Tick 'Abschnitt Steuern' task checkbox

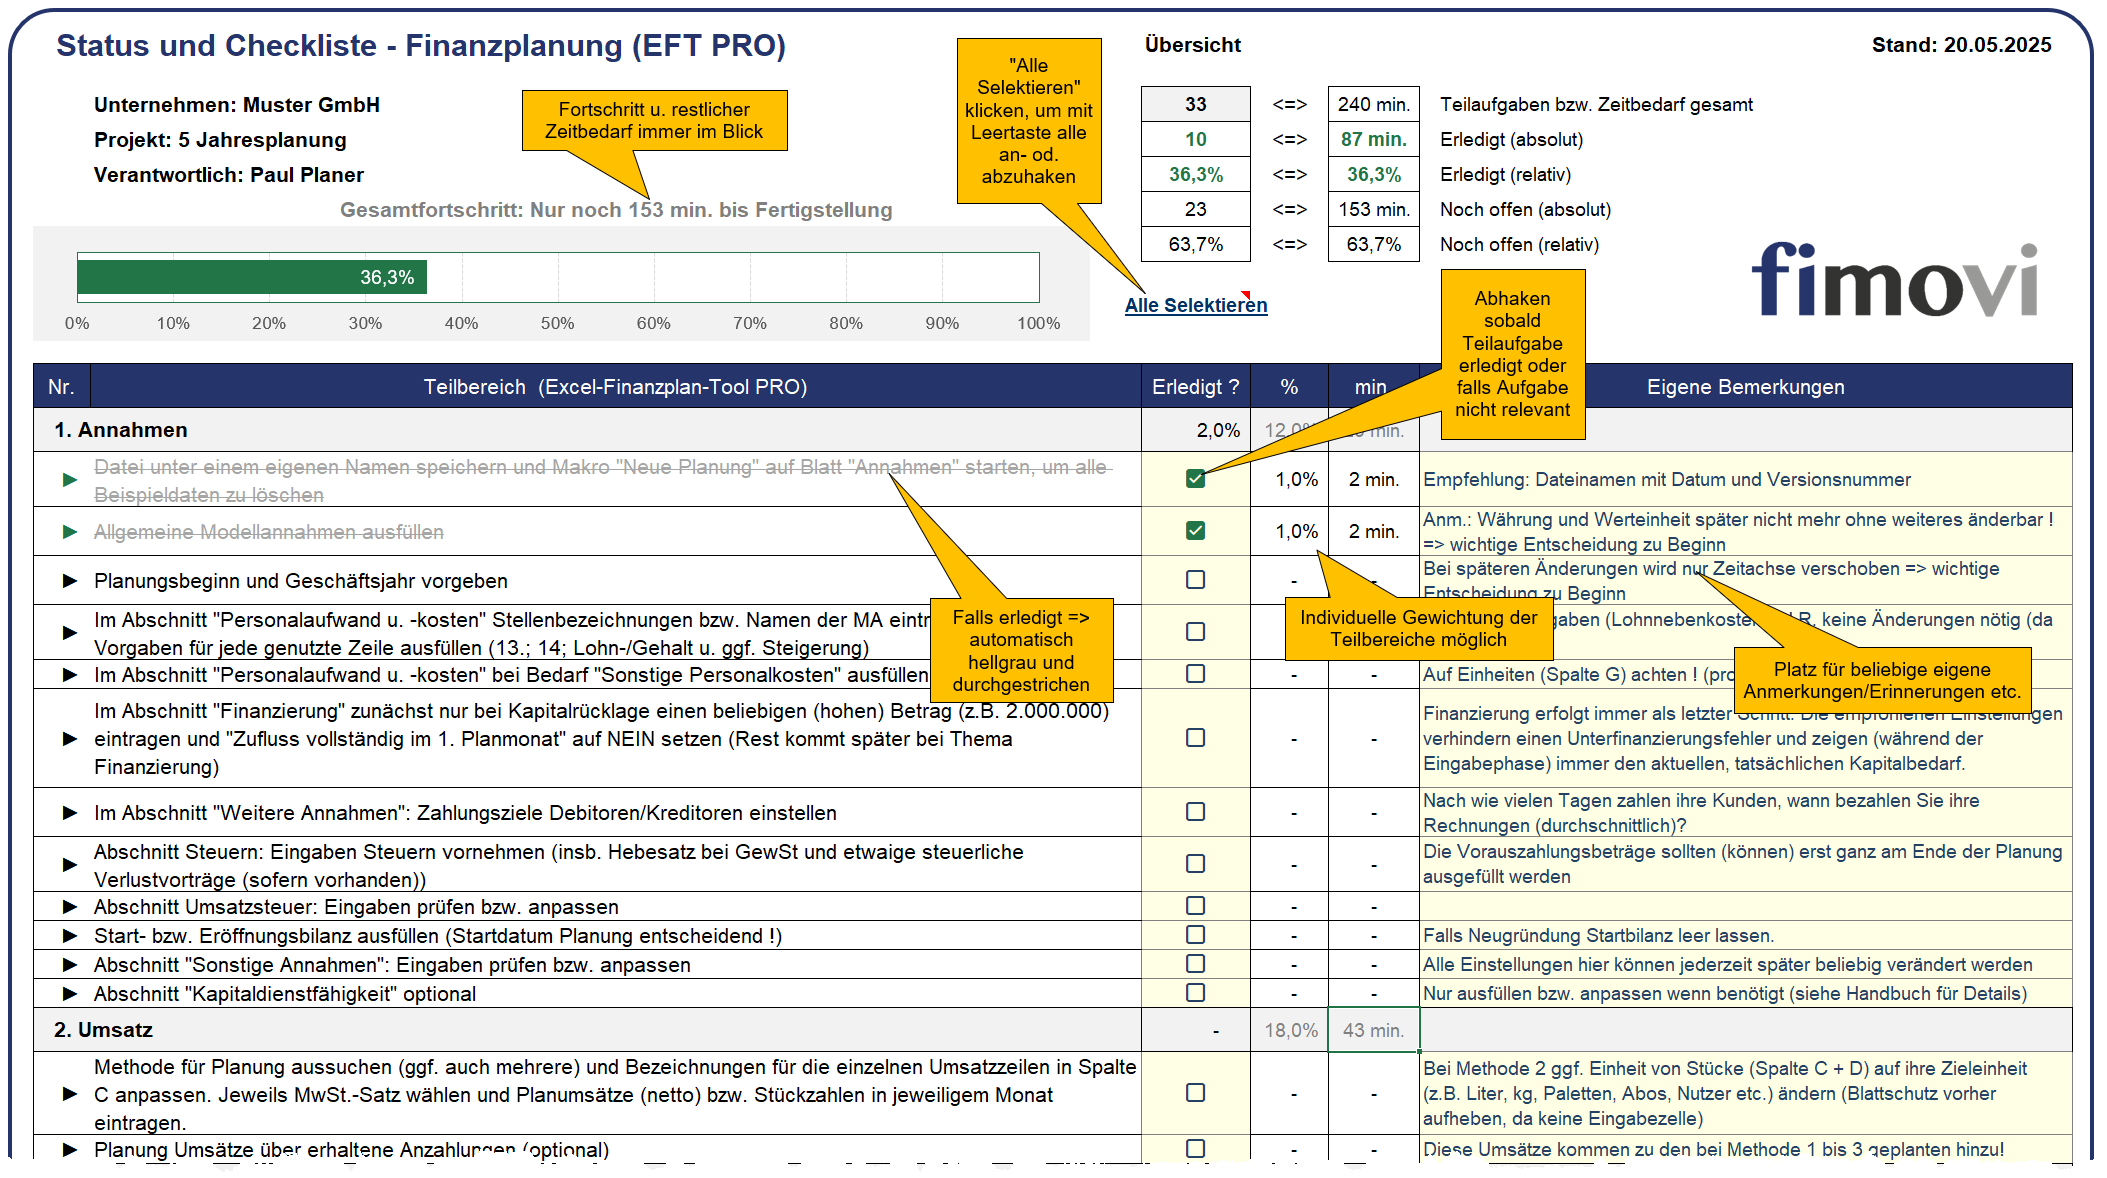click(1195, 864)
